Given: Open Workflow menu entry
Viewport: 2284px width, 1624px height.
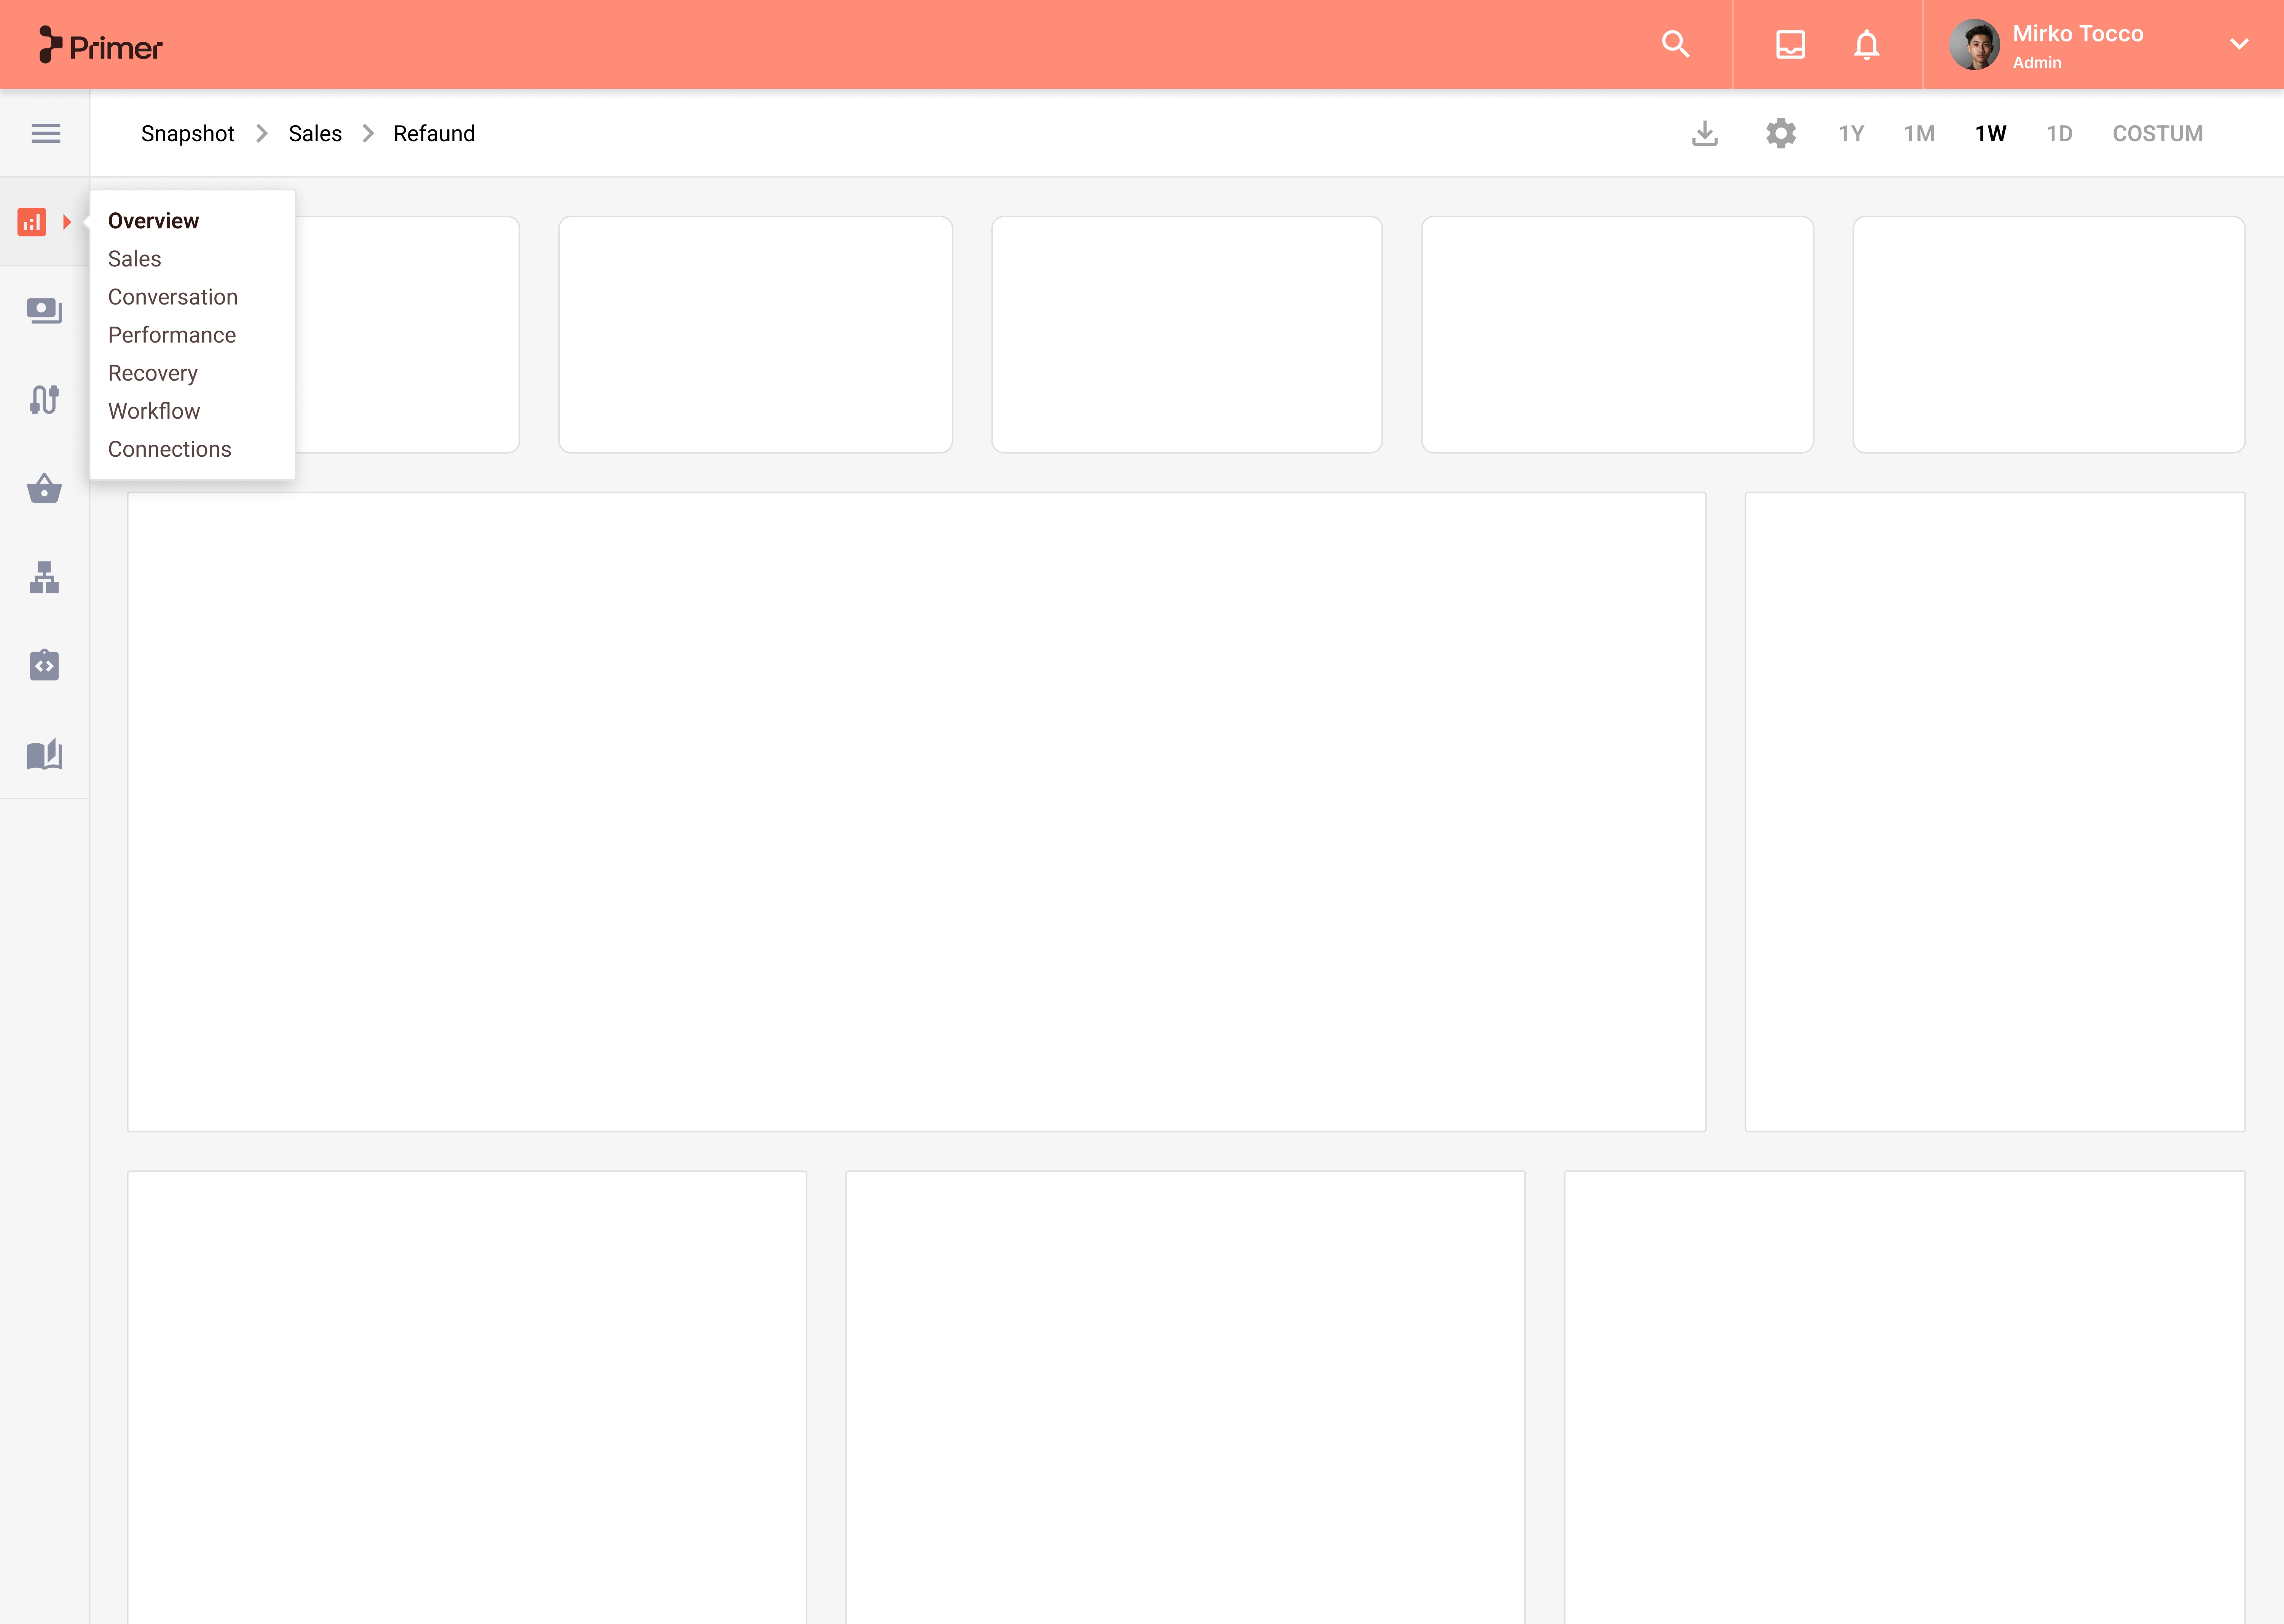Looking at the screenshot, I should 154,411.
